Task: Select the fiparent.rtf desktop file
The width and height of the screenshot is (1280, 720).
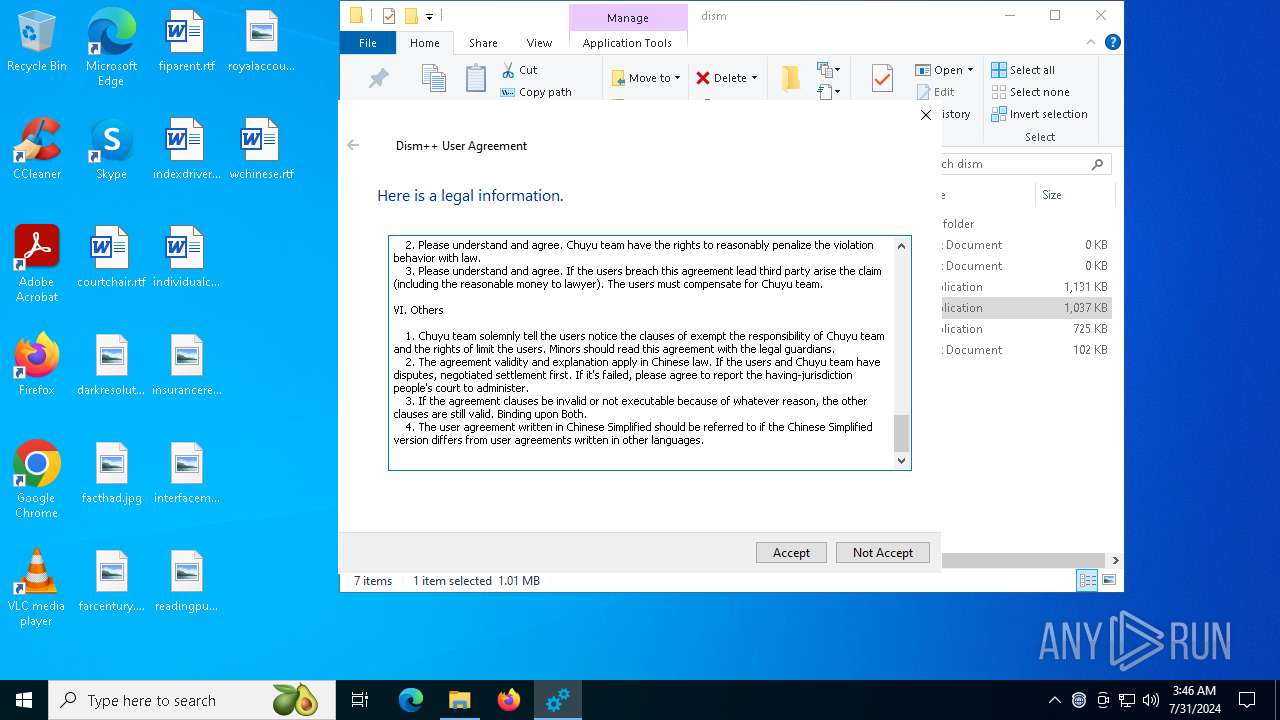Action: pos(186,41)
